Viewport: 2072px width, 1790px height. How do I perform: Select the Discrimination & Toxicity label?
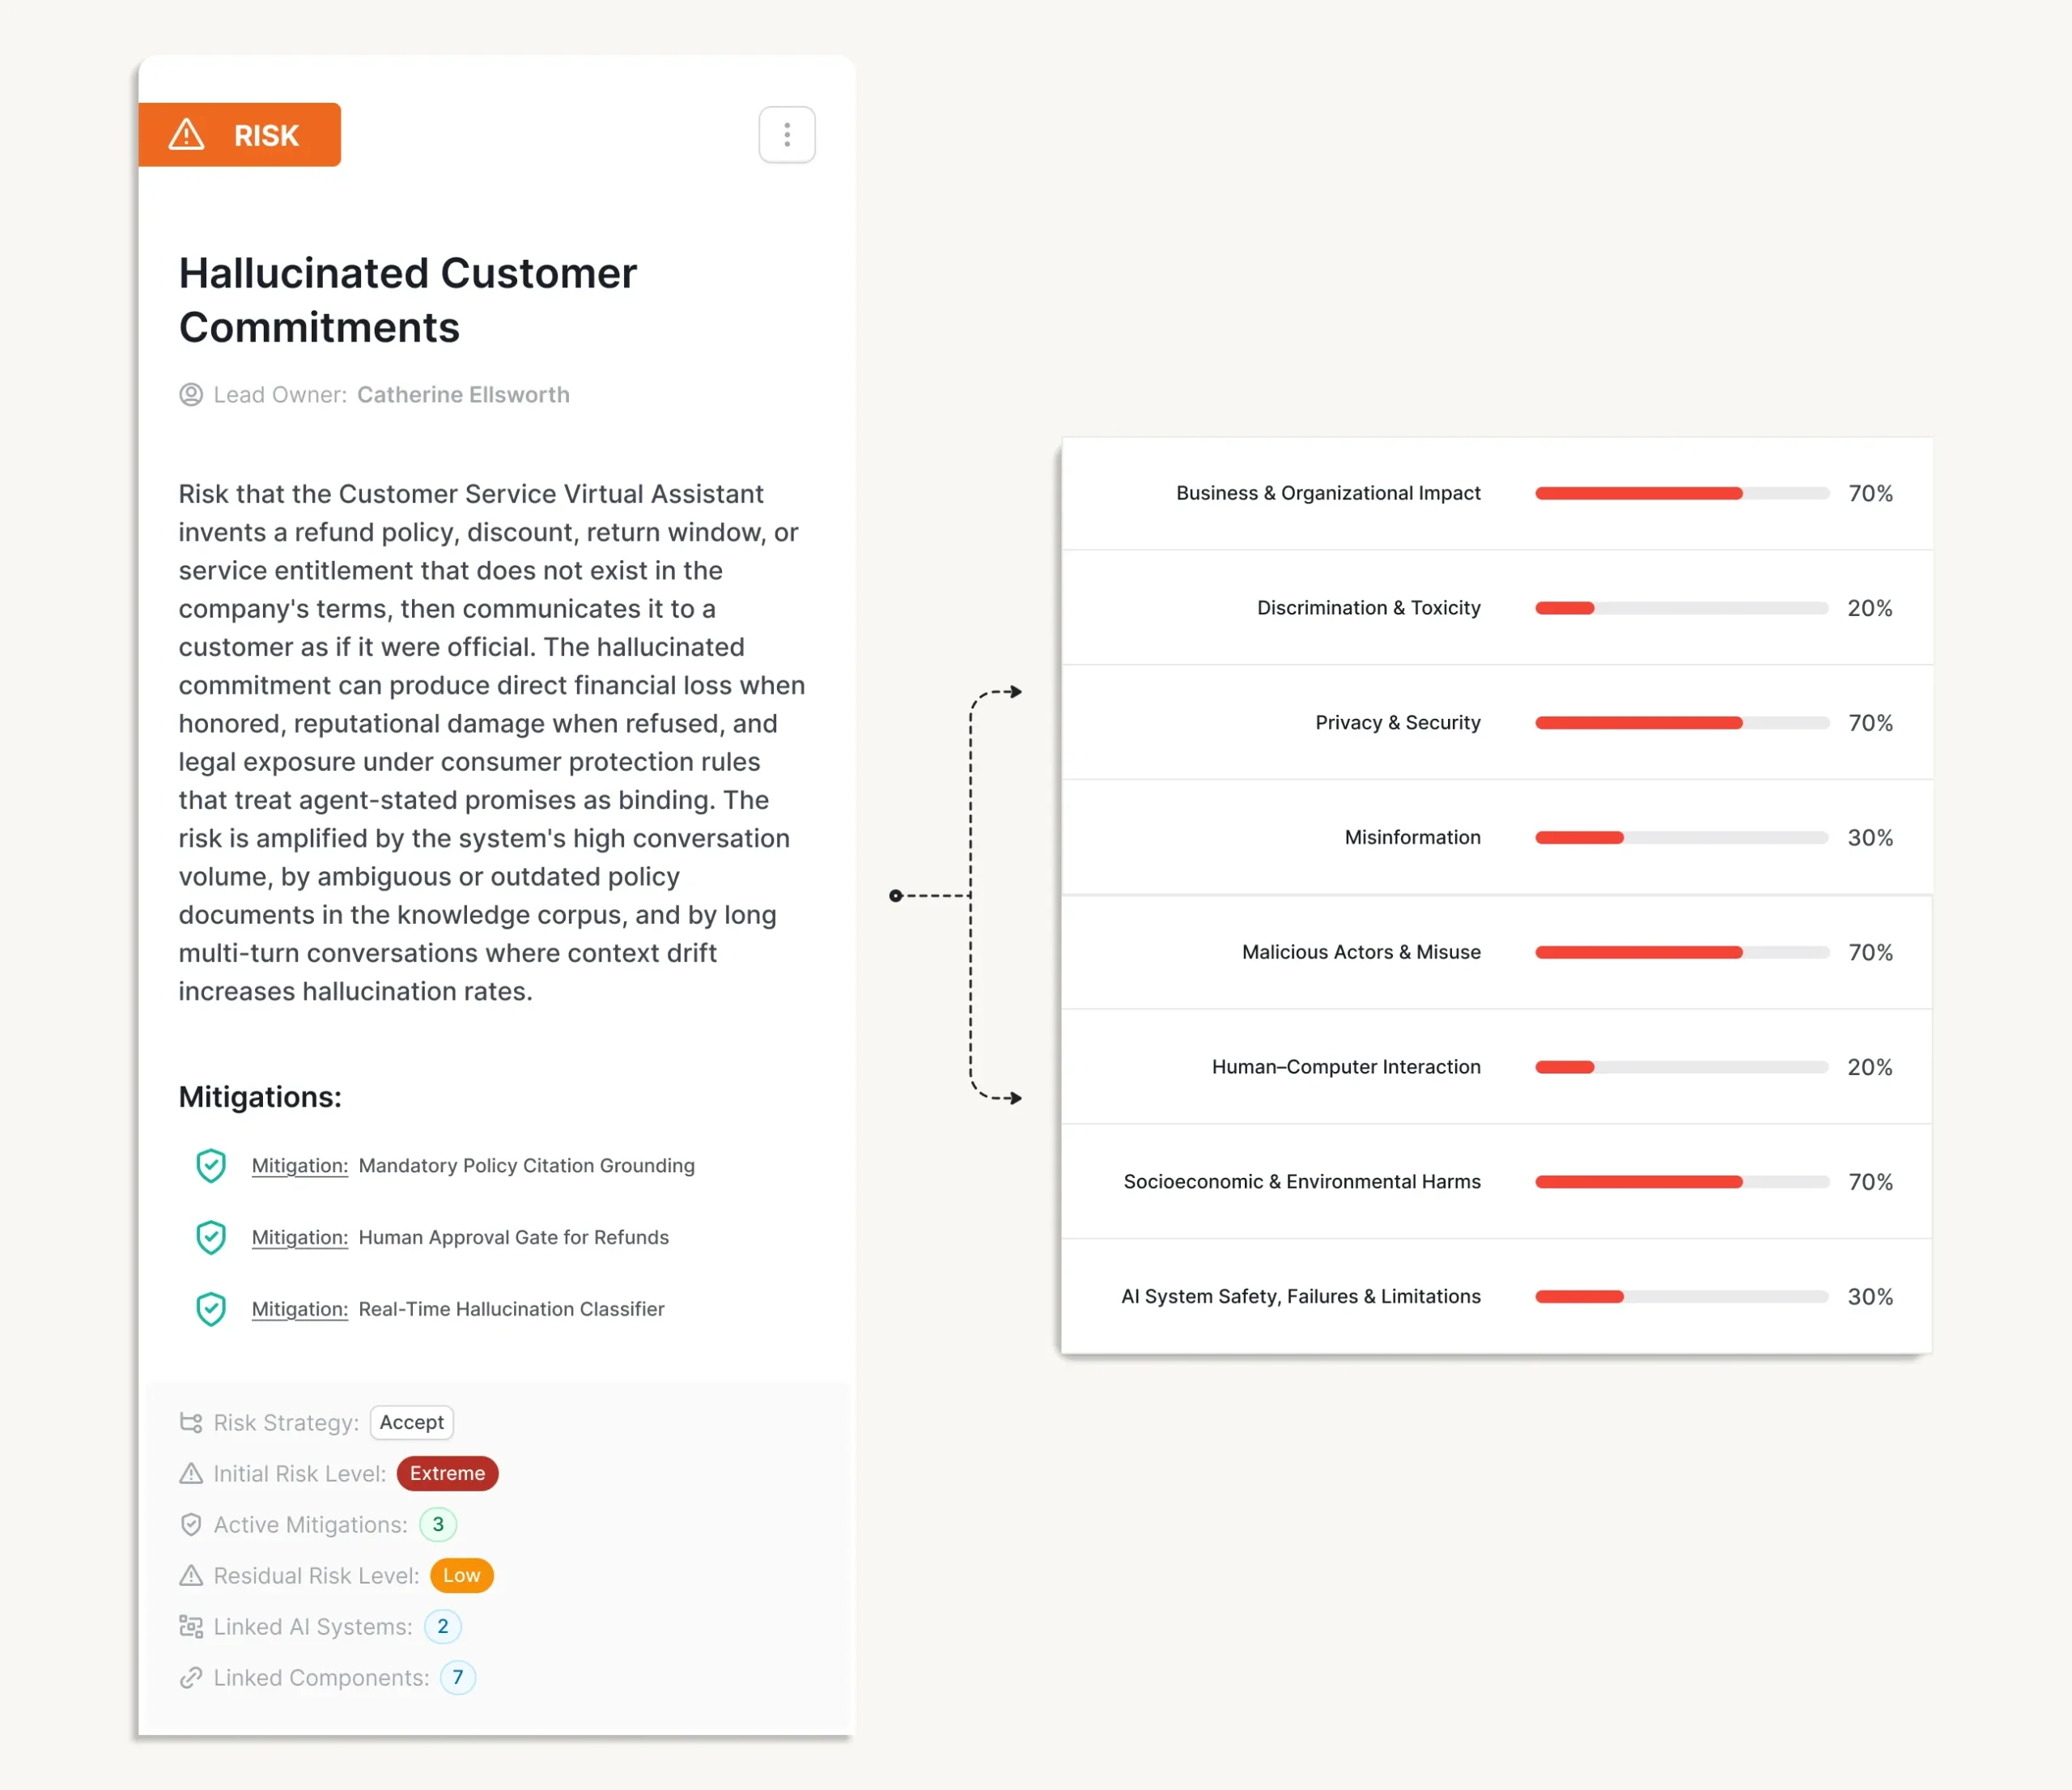click(x=1368, y=608)
